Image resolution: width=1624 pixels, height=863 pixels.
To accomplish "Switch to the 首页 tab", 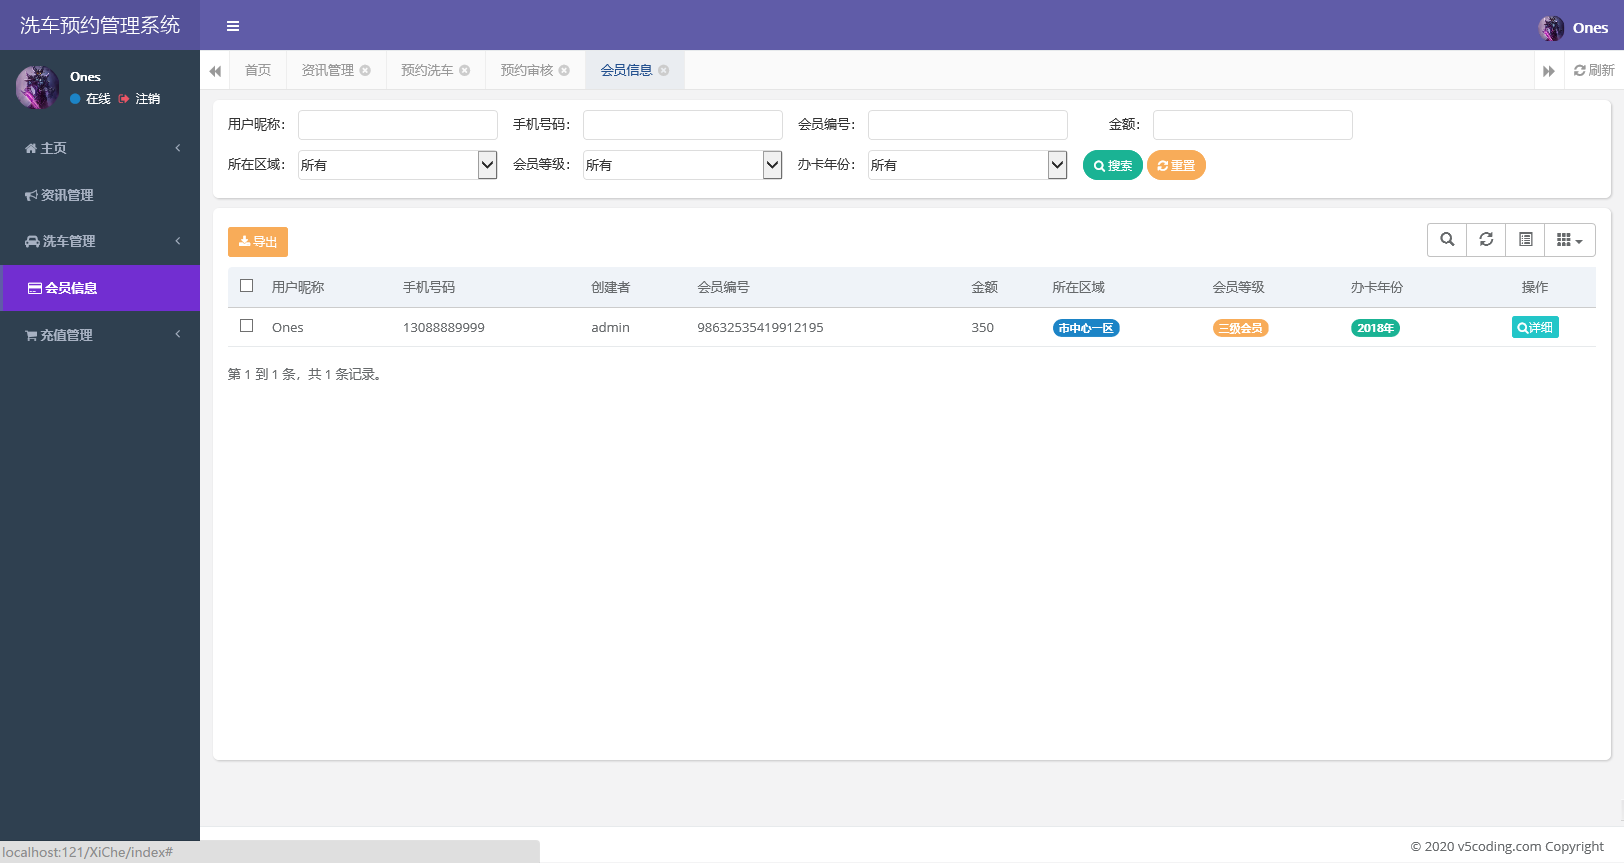I will 258,70.
